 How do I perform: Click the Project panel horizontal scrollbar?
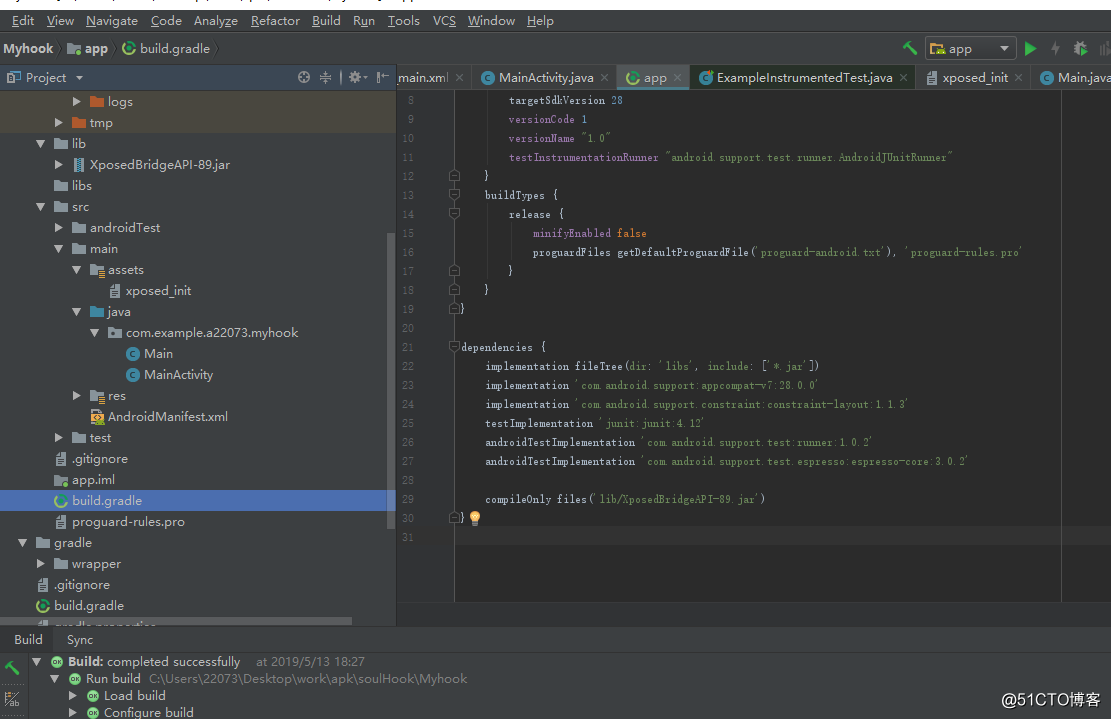[x=176, y=621]
